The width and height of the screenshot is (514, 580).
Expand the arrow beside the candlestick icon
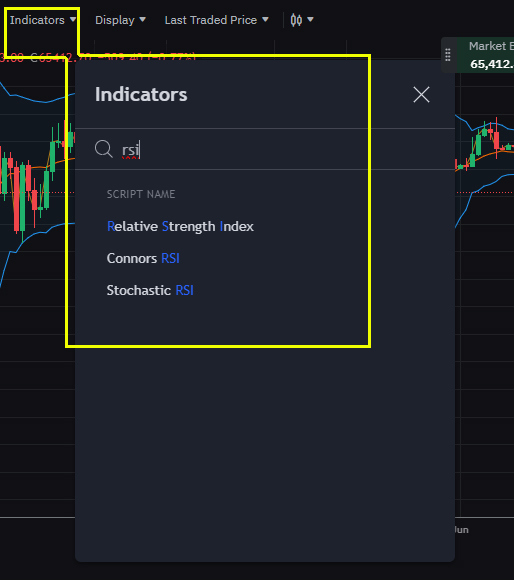tap(310, 20)
